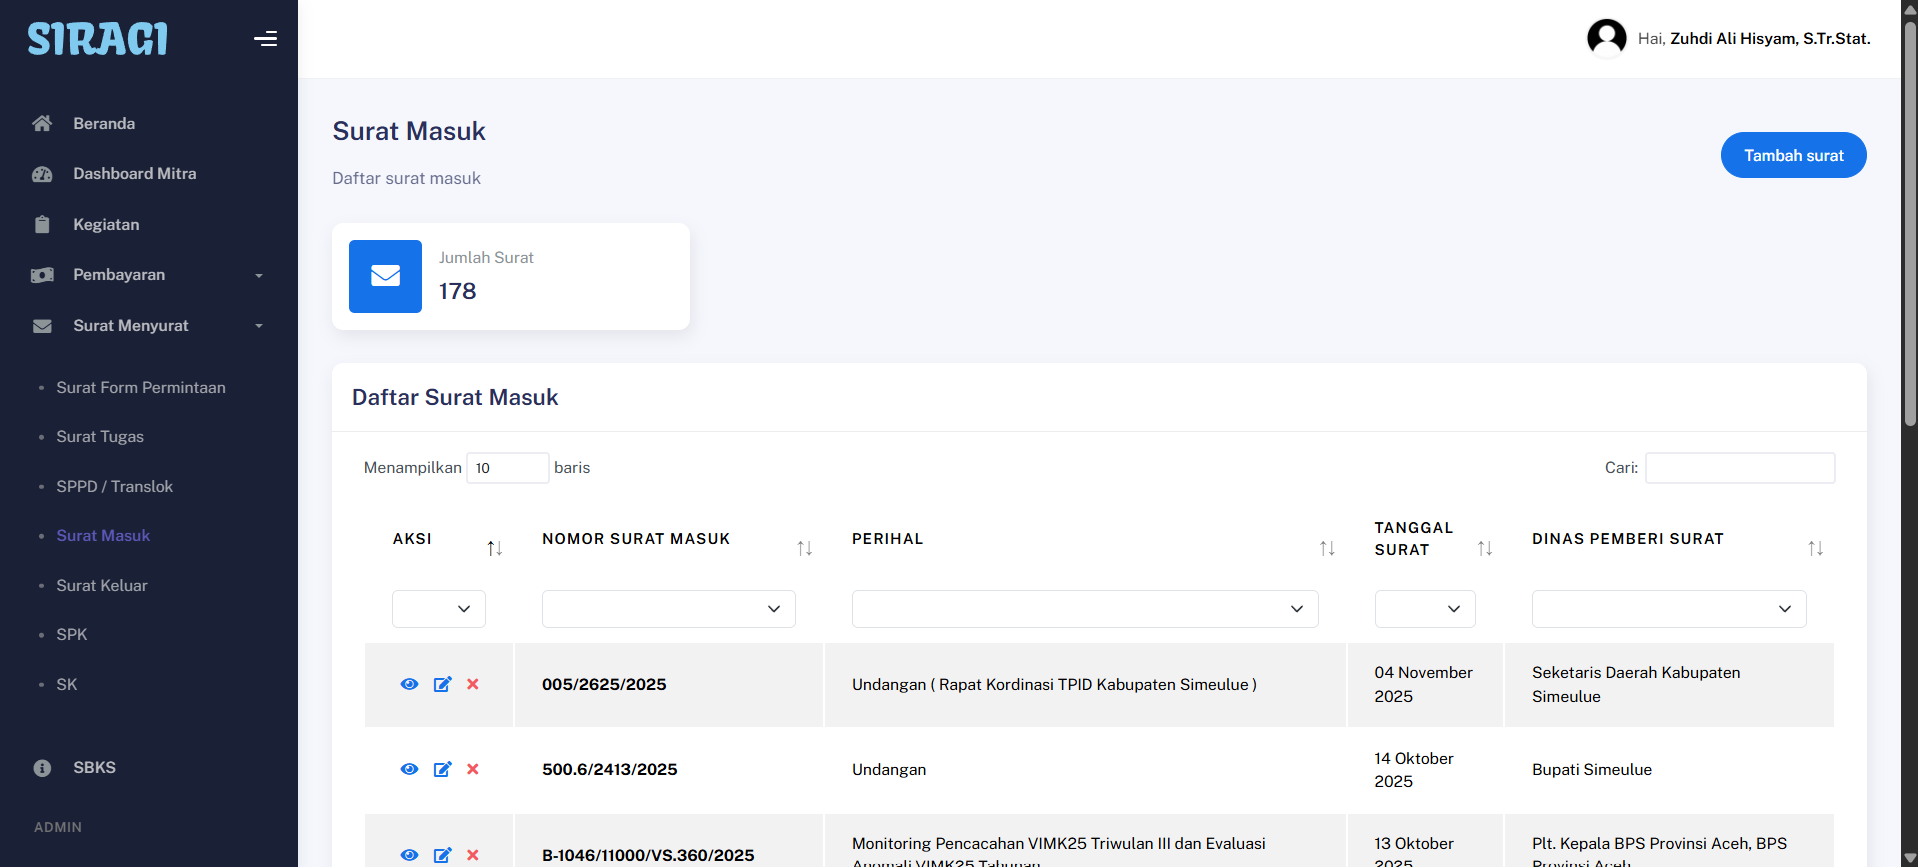The width and height of the screenshot is (1918, 867).
Task: Delete letter 005/2625/2025 with red X
Action: 473,684
